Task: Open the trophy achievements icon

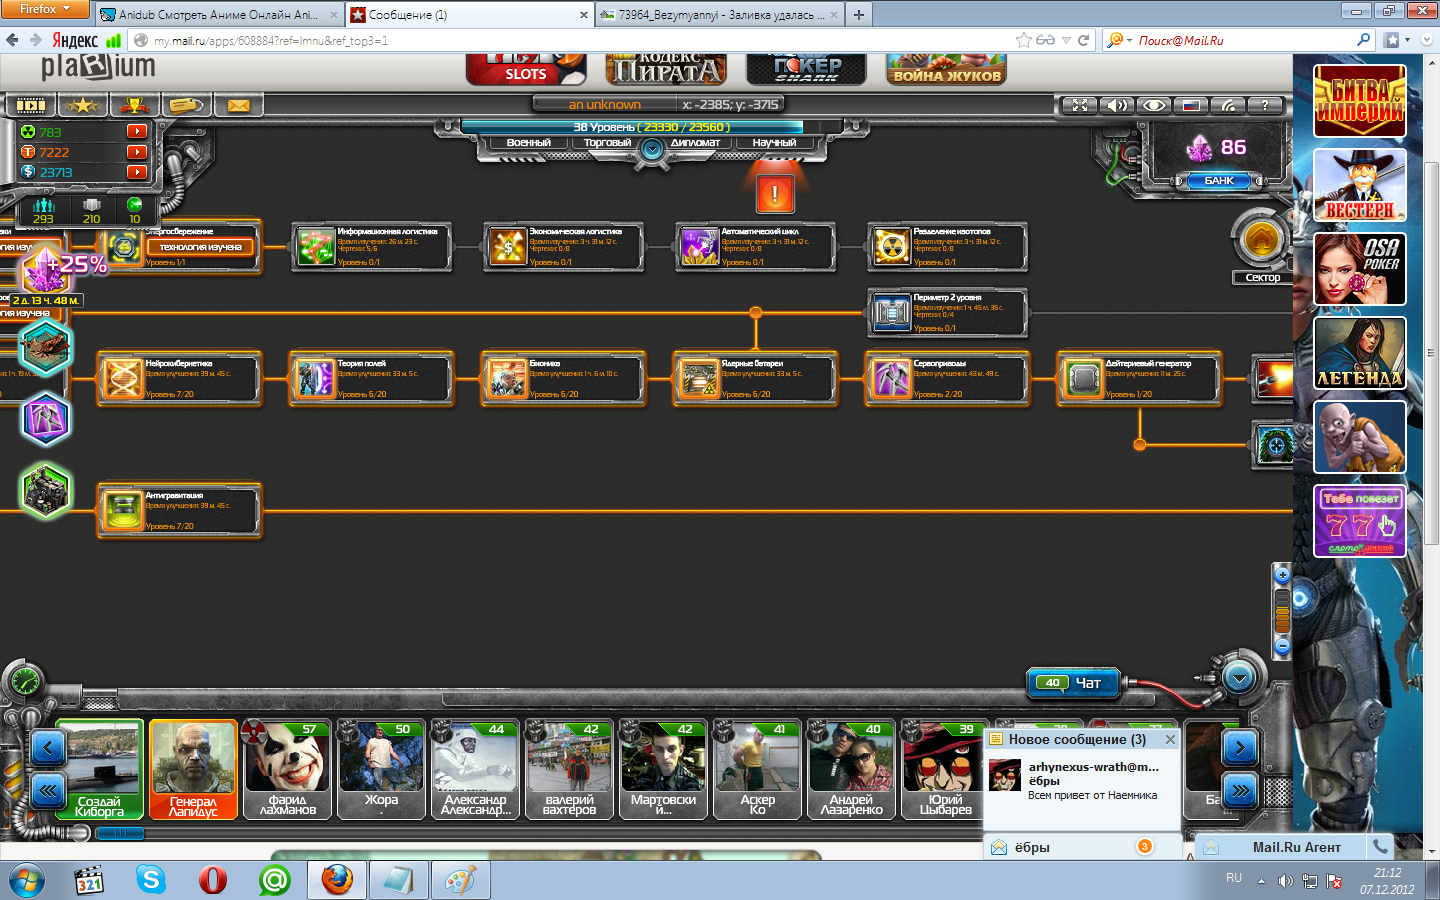Action: pos(134,105)
